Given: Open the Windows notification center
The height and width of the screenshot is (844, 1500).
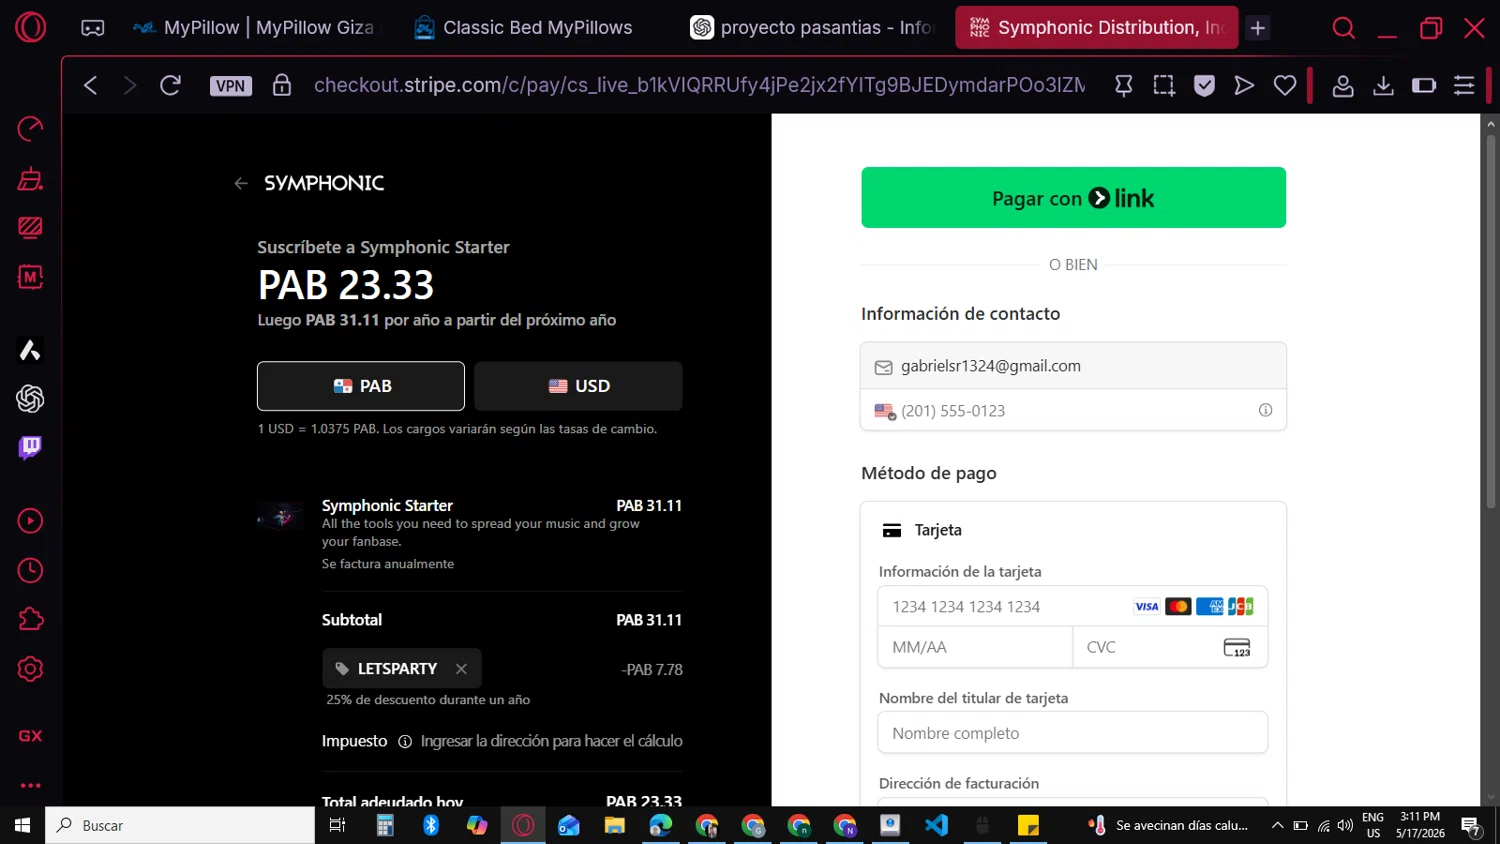Looking at the screenshot, I should (1471, 827).
